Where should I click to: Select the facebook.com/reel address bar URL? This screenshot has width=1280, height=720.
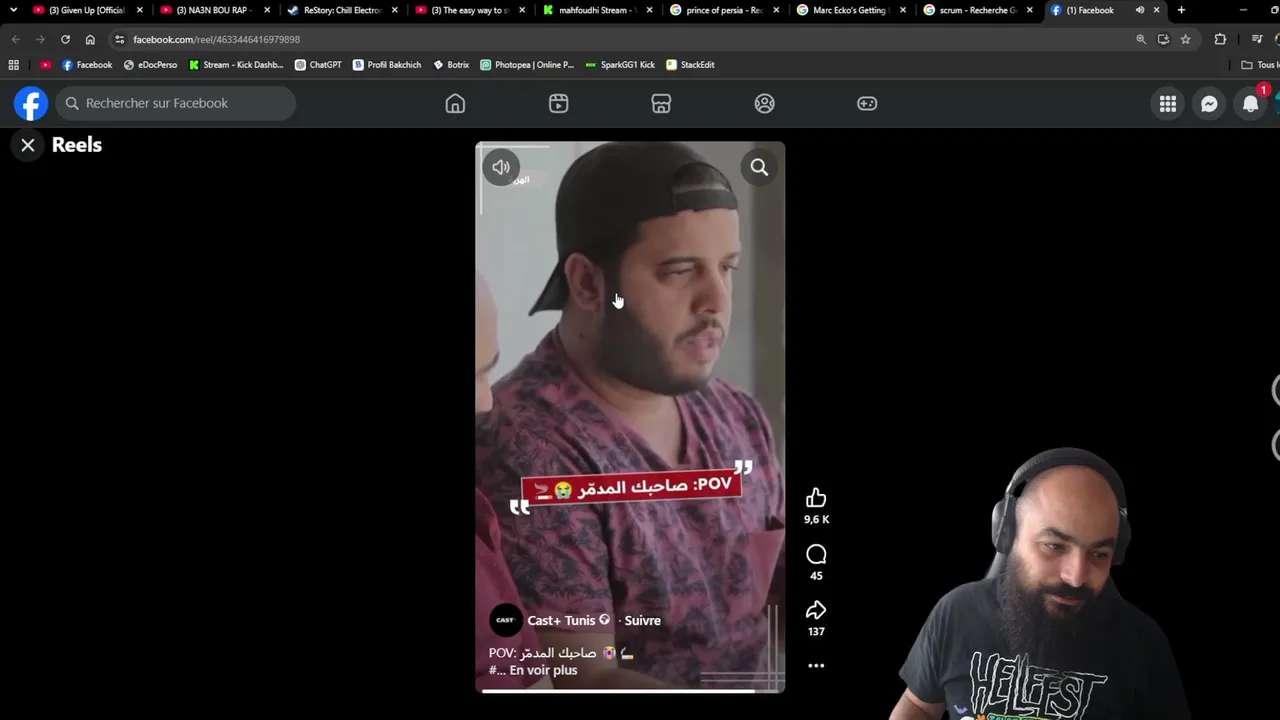pos(216,39)
